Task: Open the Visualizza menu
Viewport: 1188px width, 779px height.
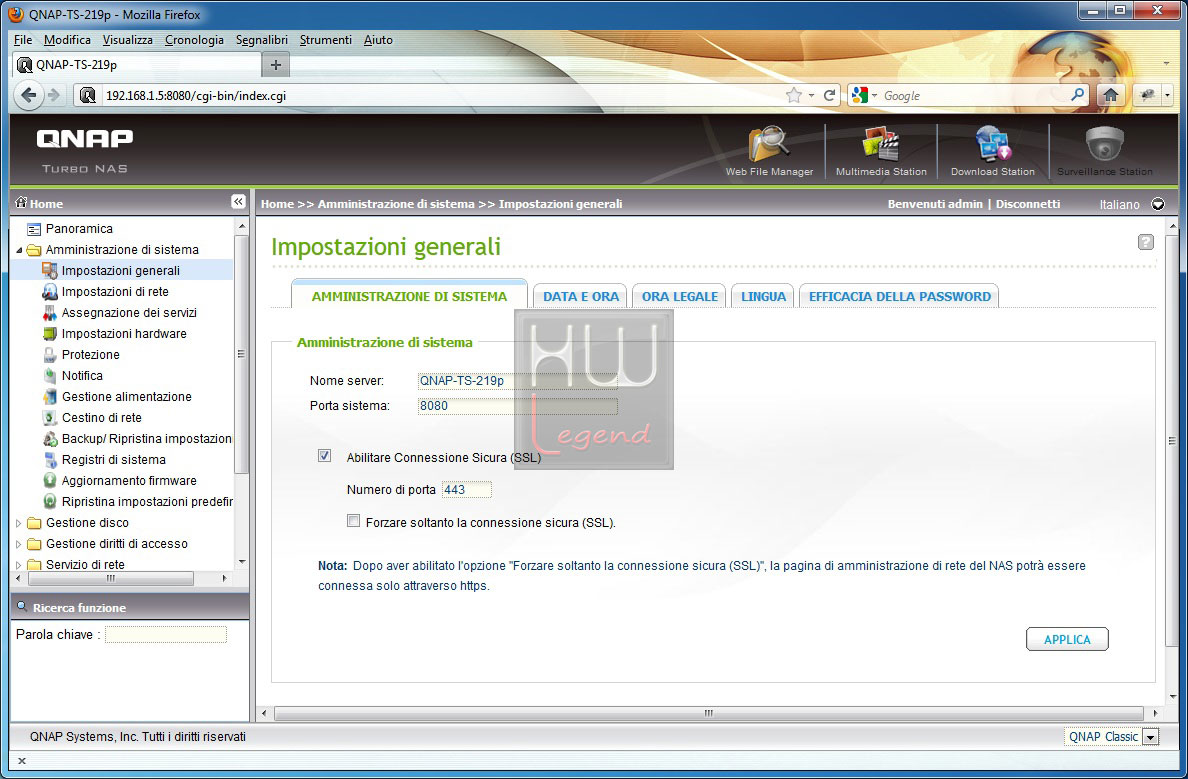Action: (127, 40)
